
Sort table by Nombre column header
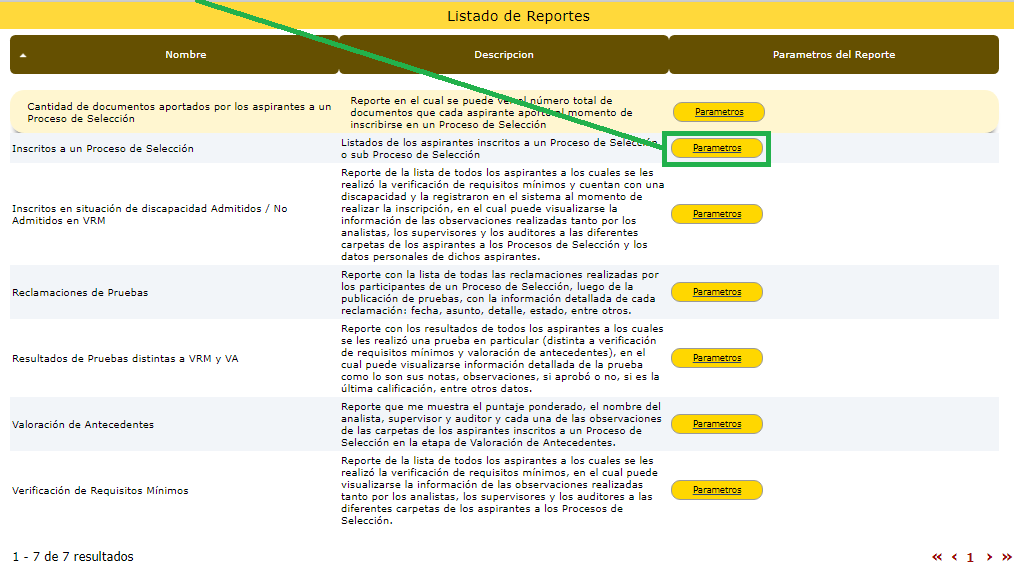click(x=186, y=55)
